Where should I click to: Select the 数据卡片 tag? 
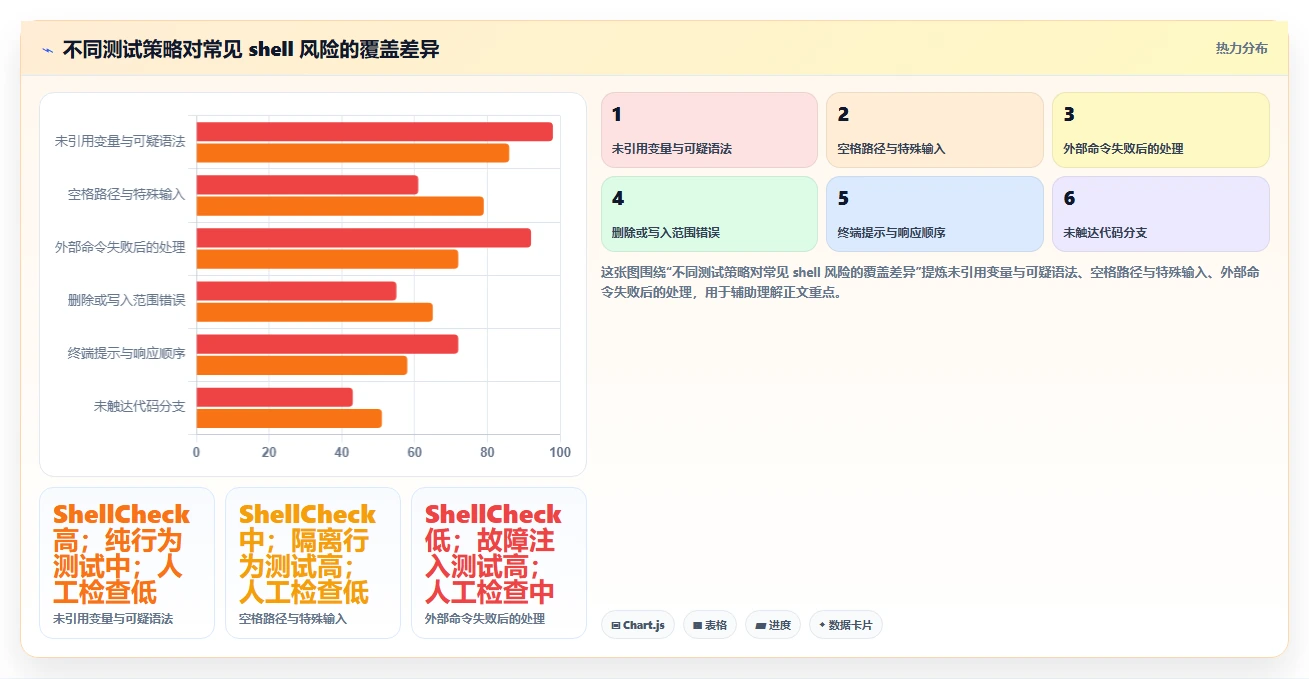tap(846, 625)
